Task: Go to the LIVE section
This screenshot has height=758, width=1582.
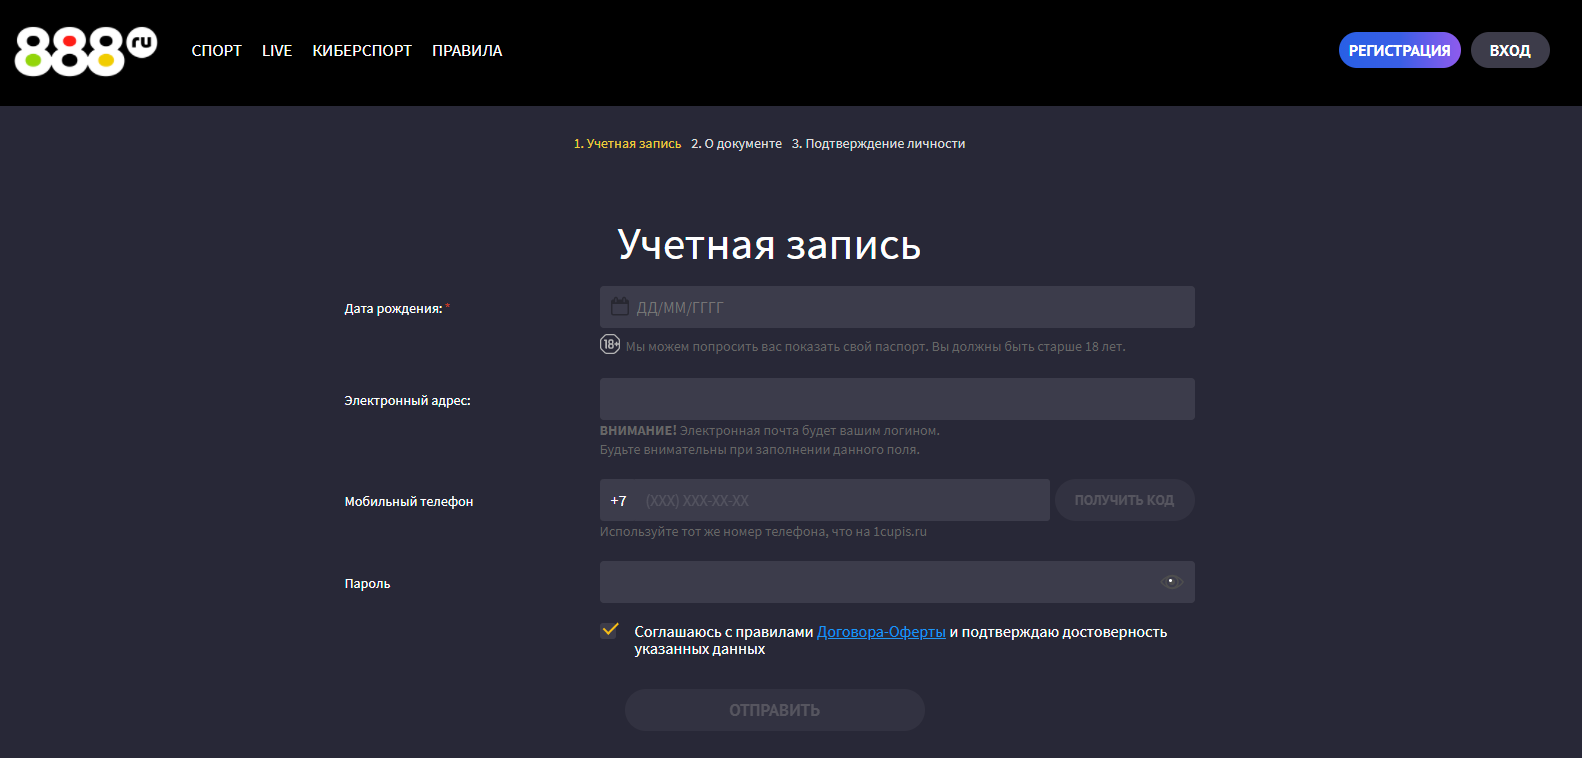Action: [277, 51]
